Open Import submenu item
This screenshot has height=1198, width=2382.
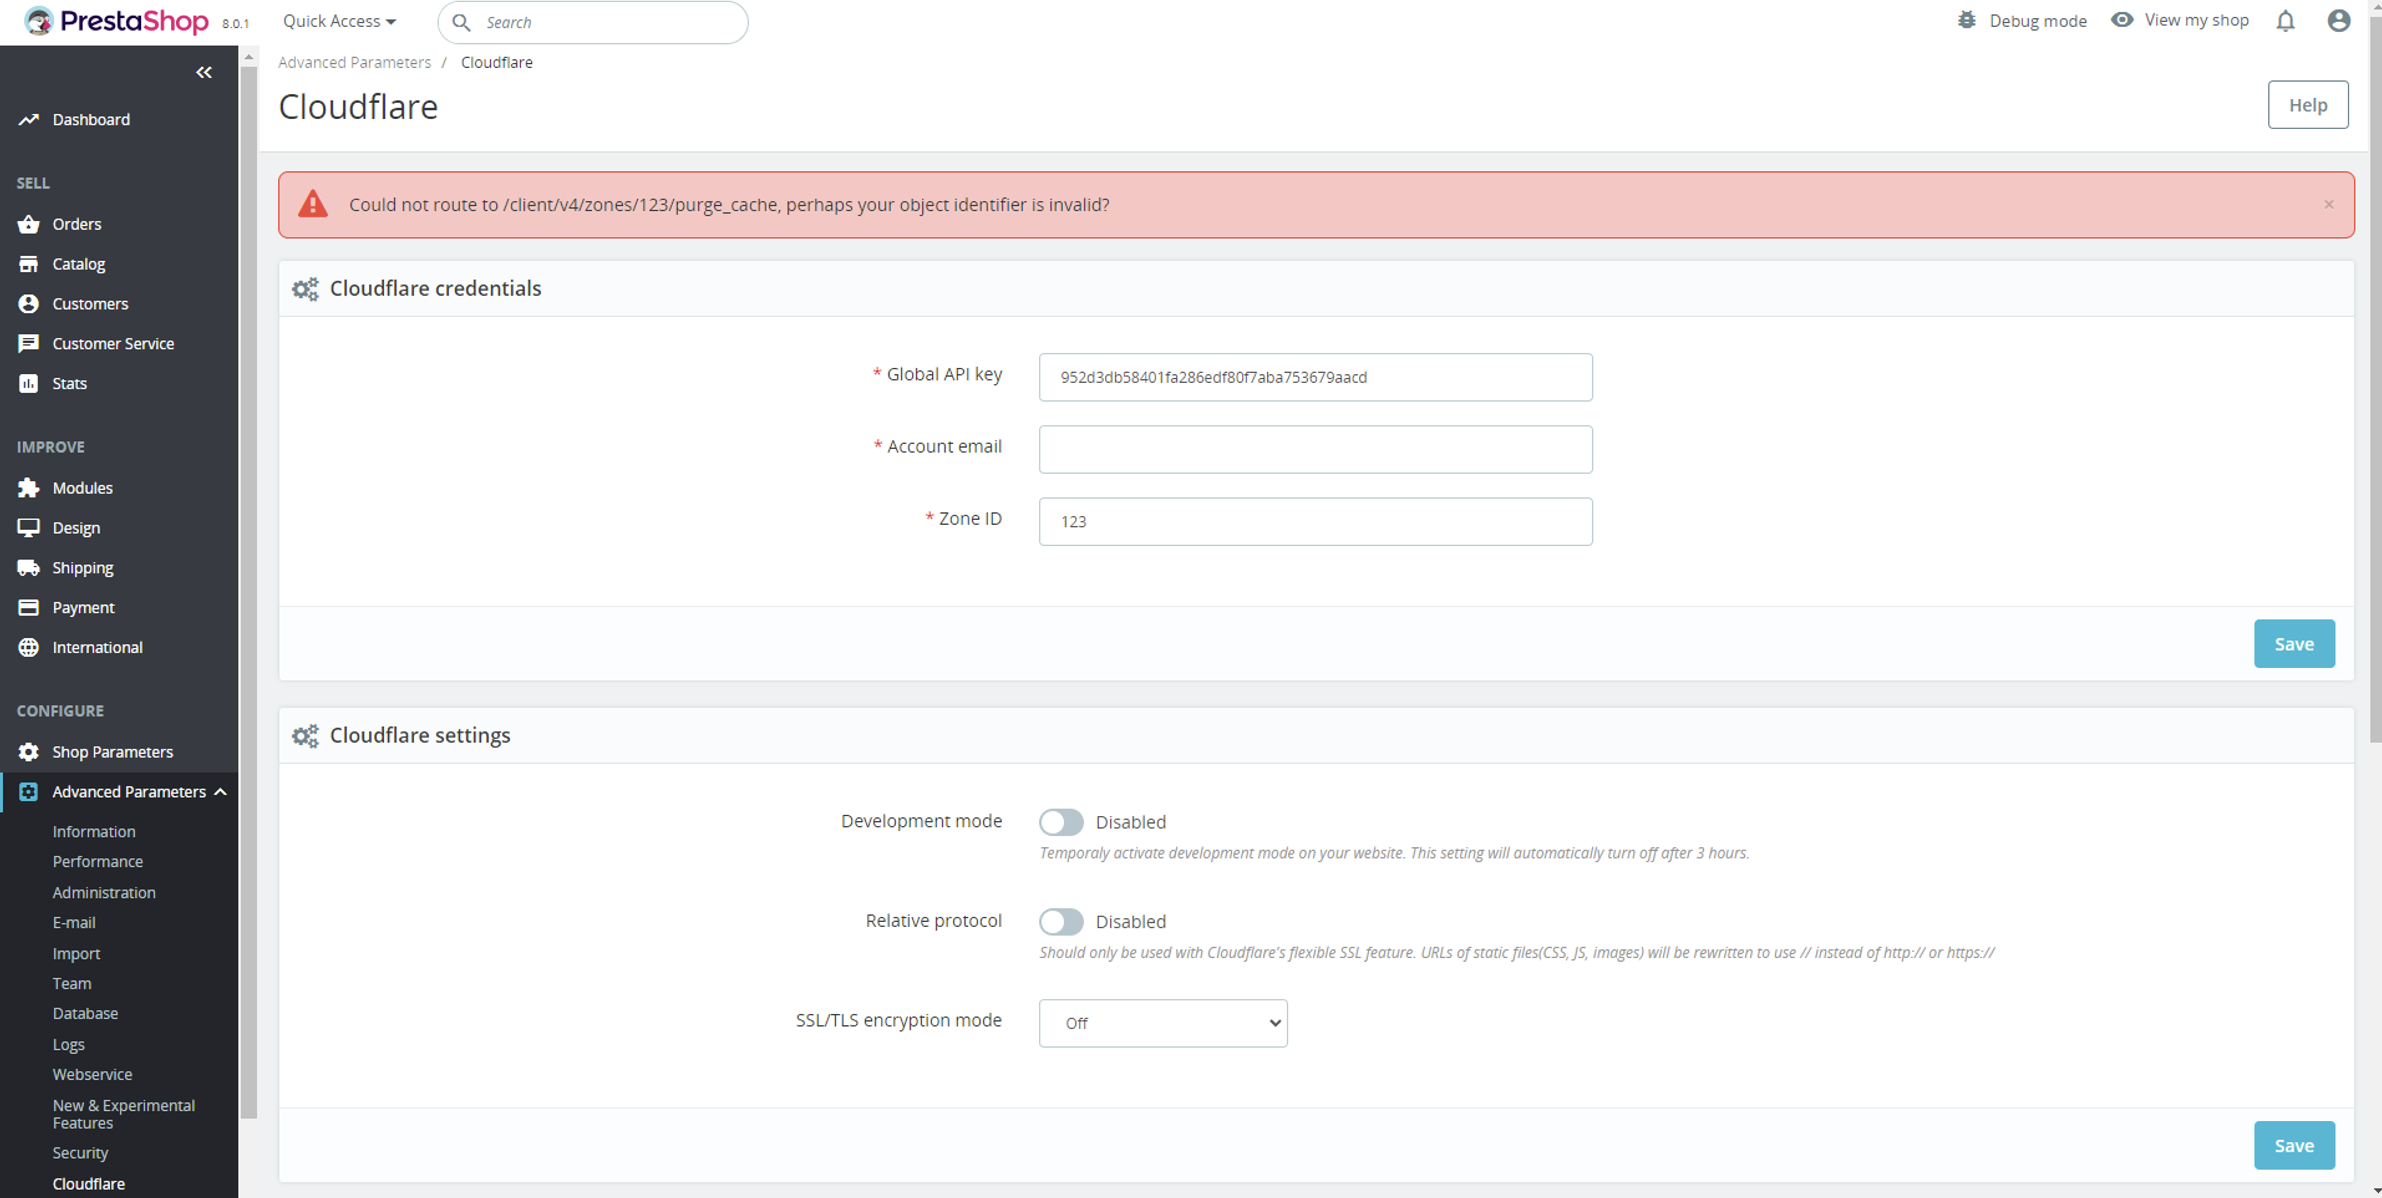click(x=76, y=953)
